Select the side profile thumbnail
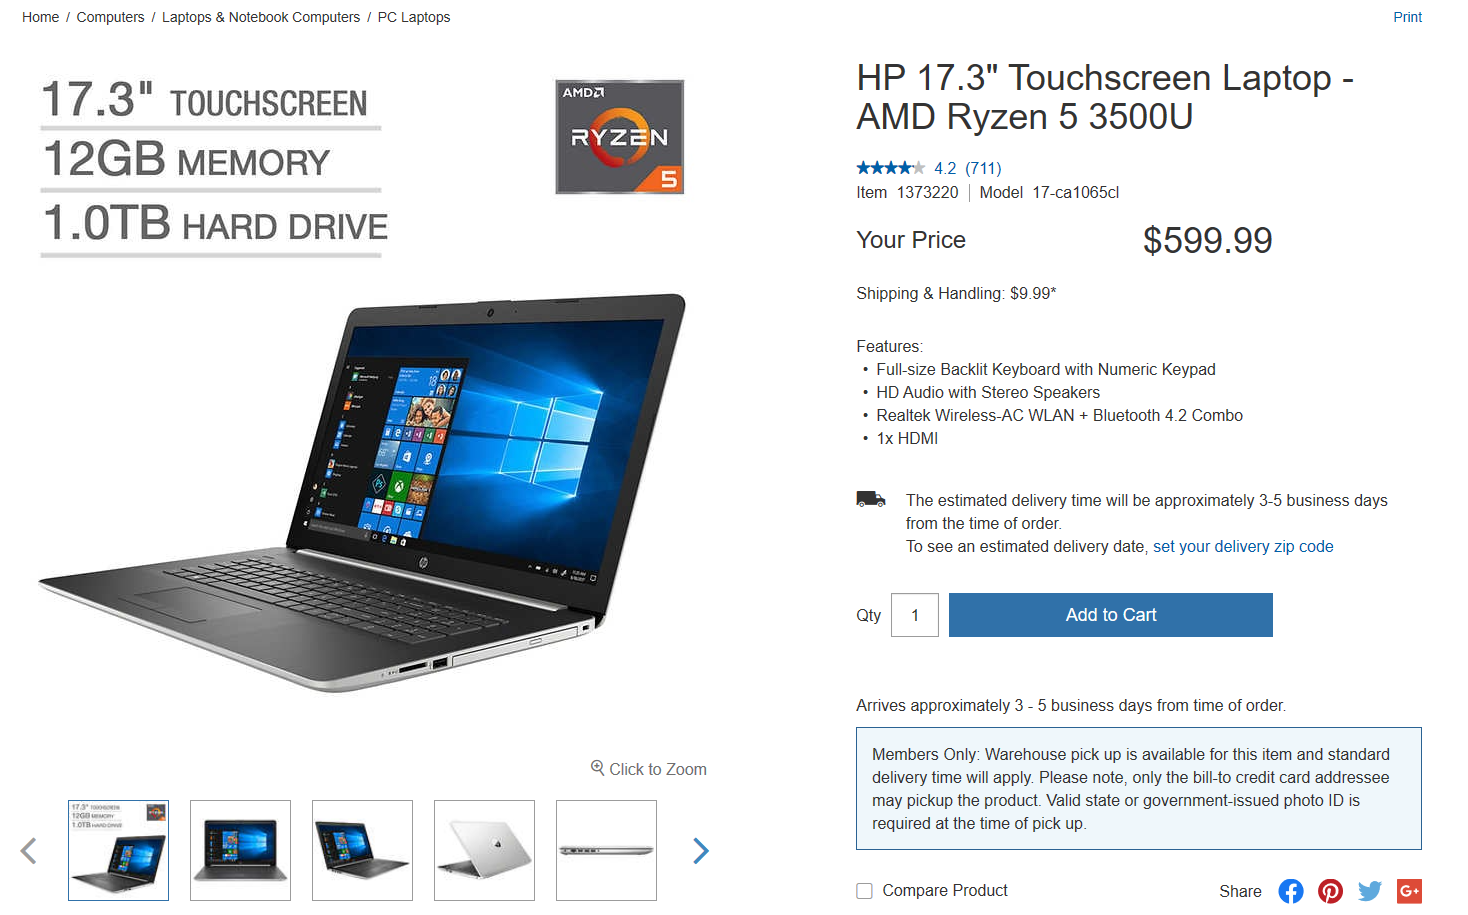The image size is (1468, 915). [x=606, y=851]
